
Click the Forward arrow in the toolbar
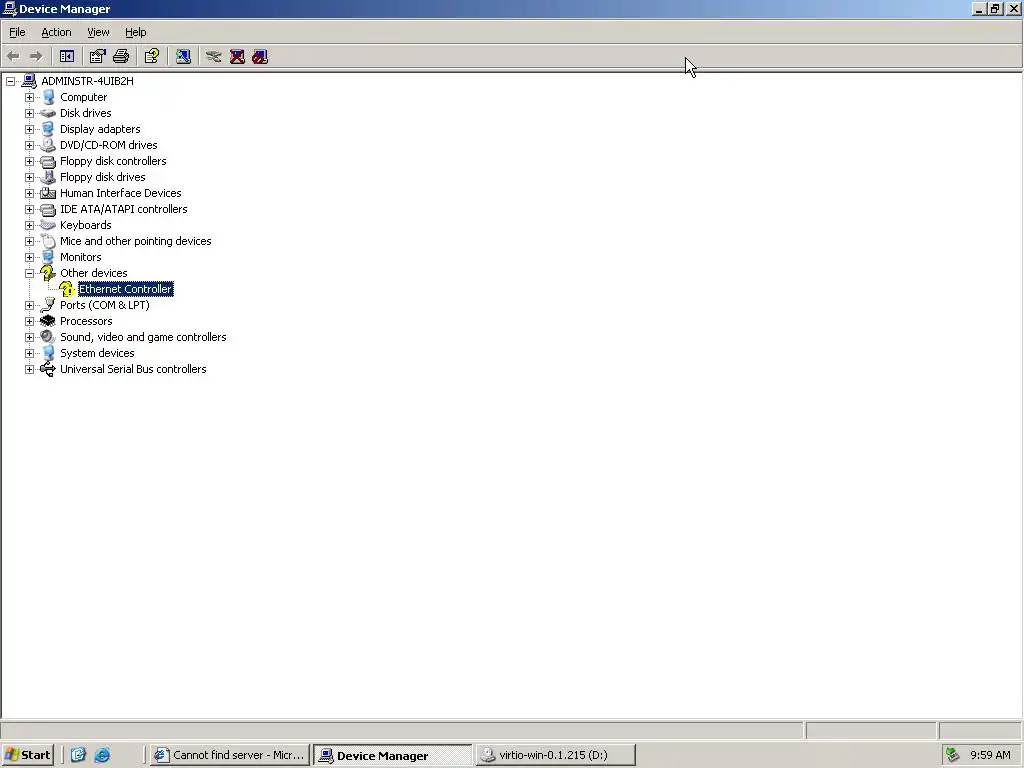pos(36,57)
